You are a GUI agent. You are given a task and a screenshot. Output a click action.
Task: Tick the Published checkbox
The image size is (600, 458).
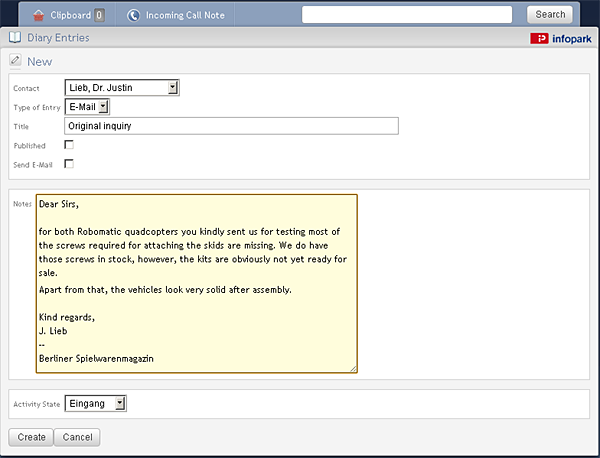point(69,145)
